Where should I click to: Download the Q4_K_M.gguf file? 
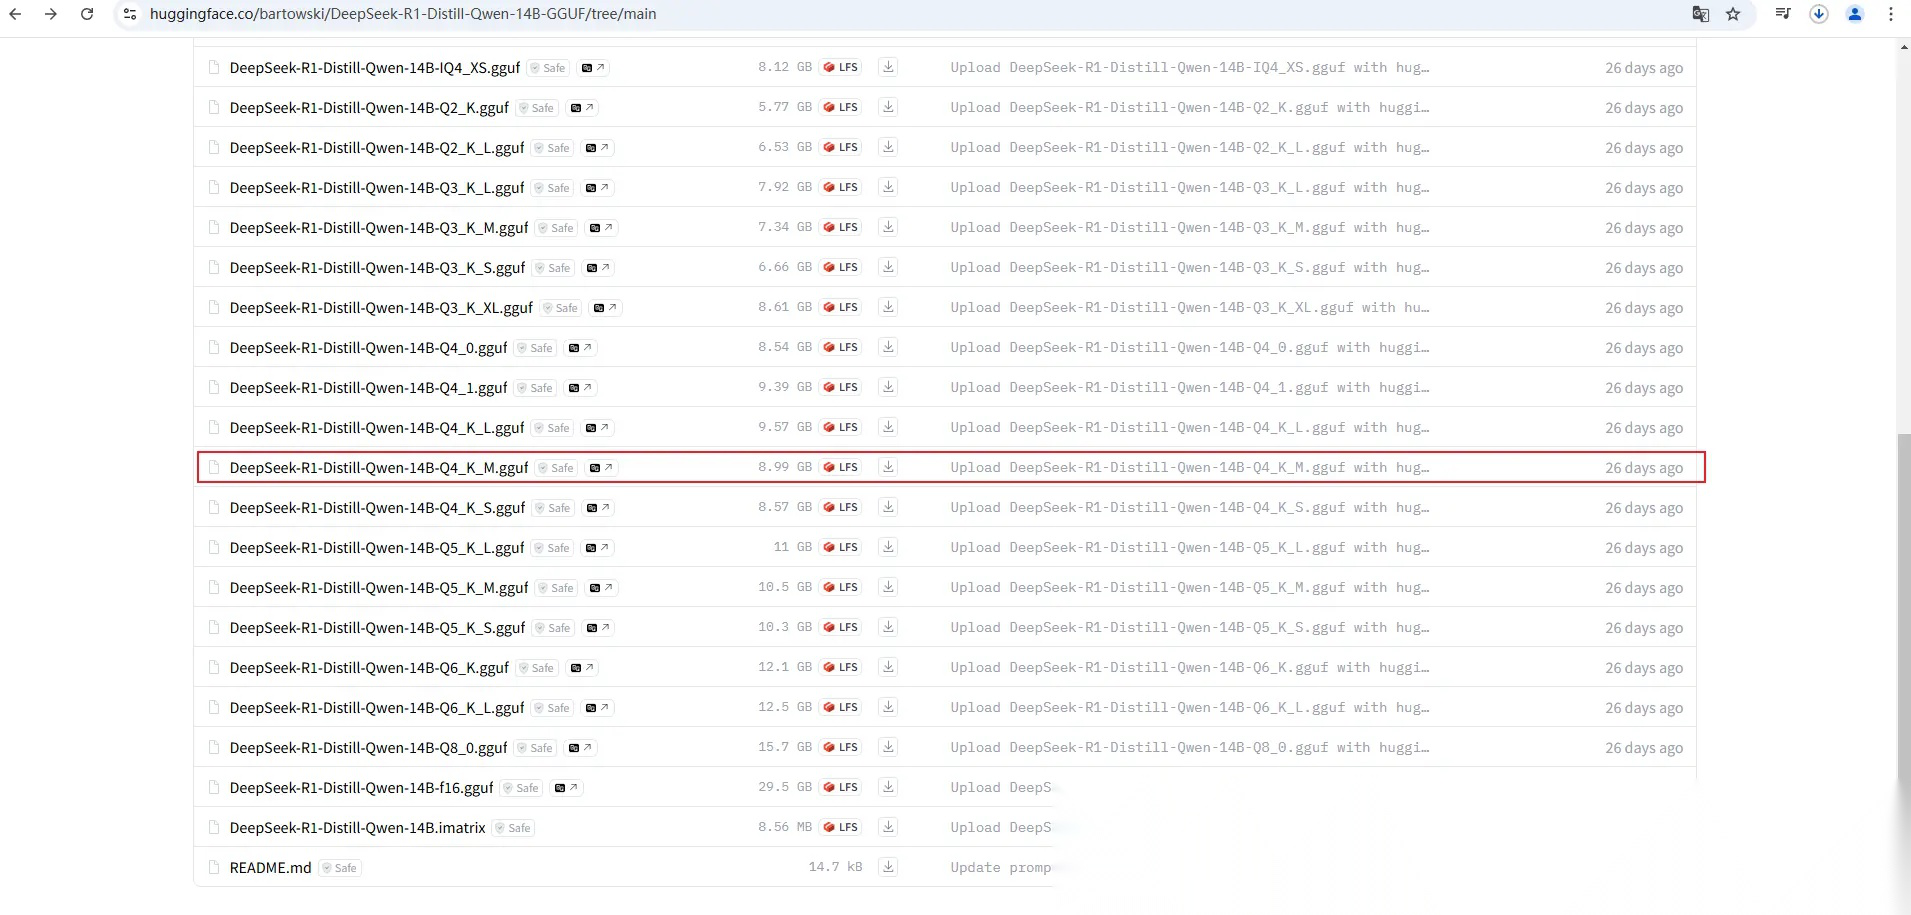(888, 467)
